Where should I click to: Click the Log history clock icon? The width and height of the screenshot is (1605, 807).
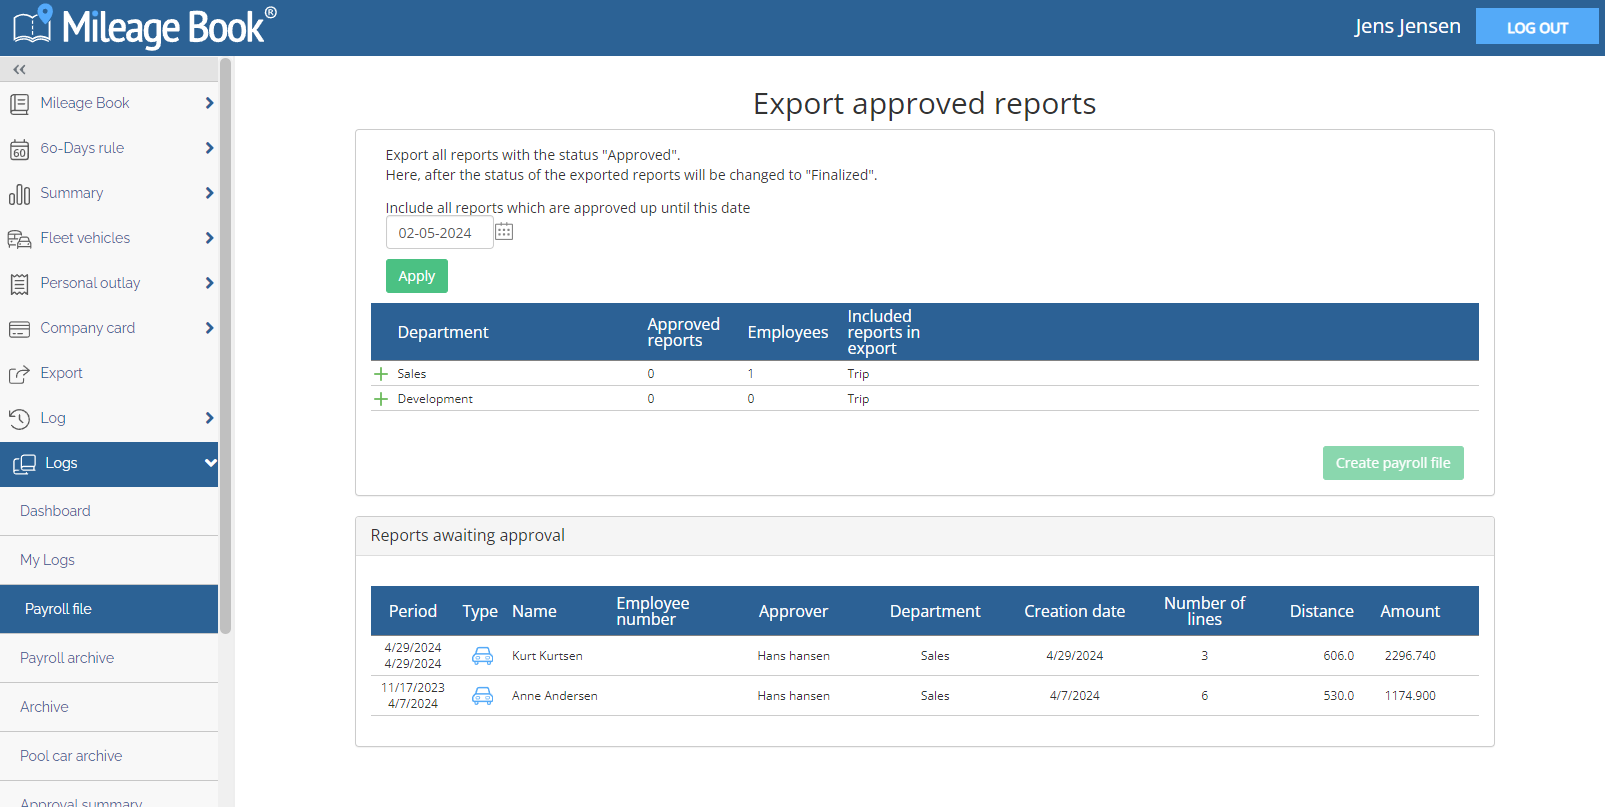point(19,419)
